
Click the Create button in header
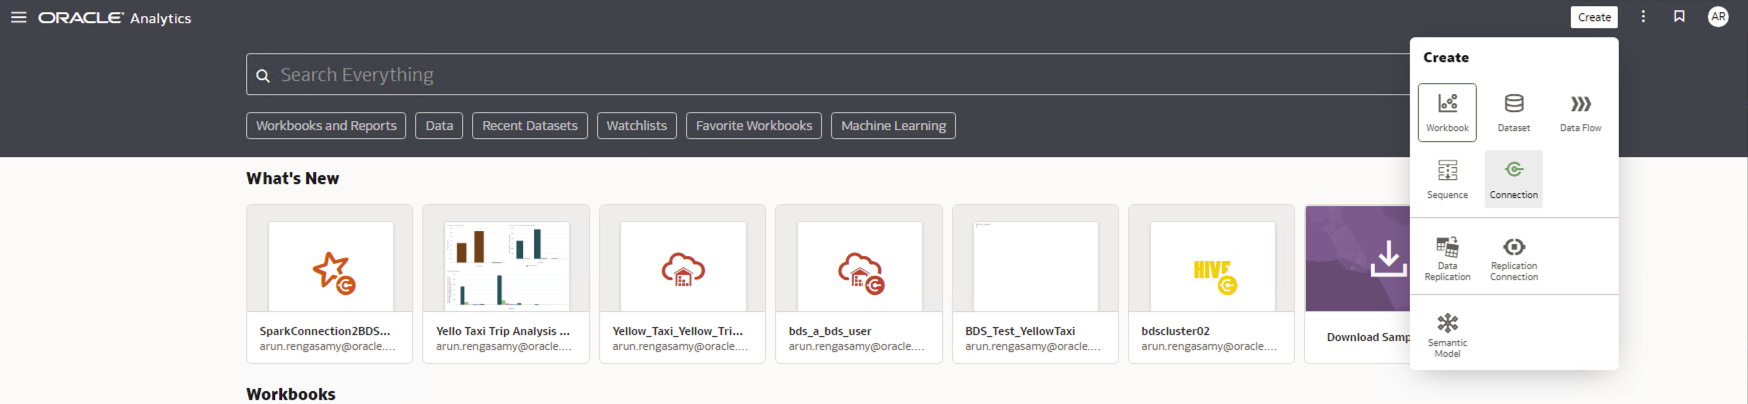pos(1594,17)
